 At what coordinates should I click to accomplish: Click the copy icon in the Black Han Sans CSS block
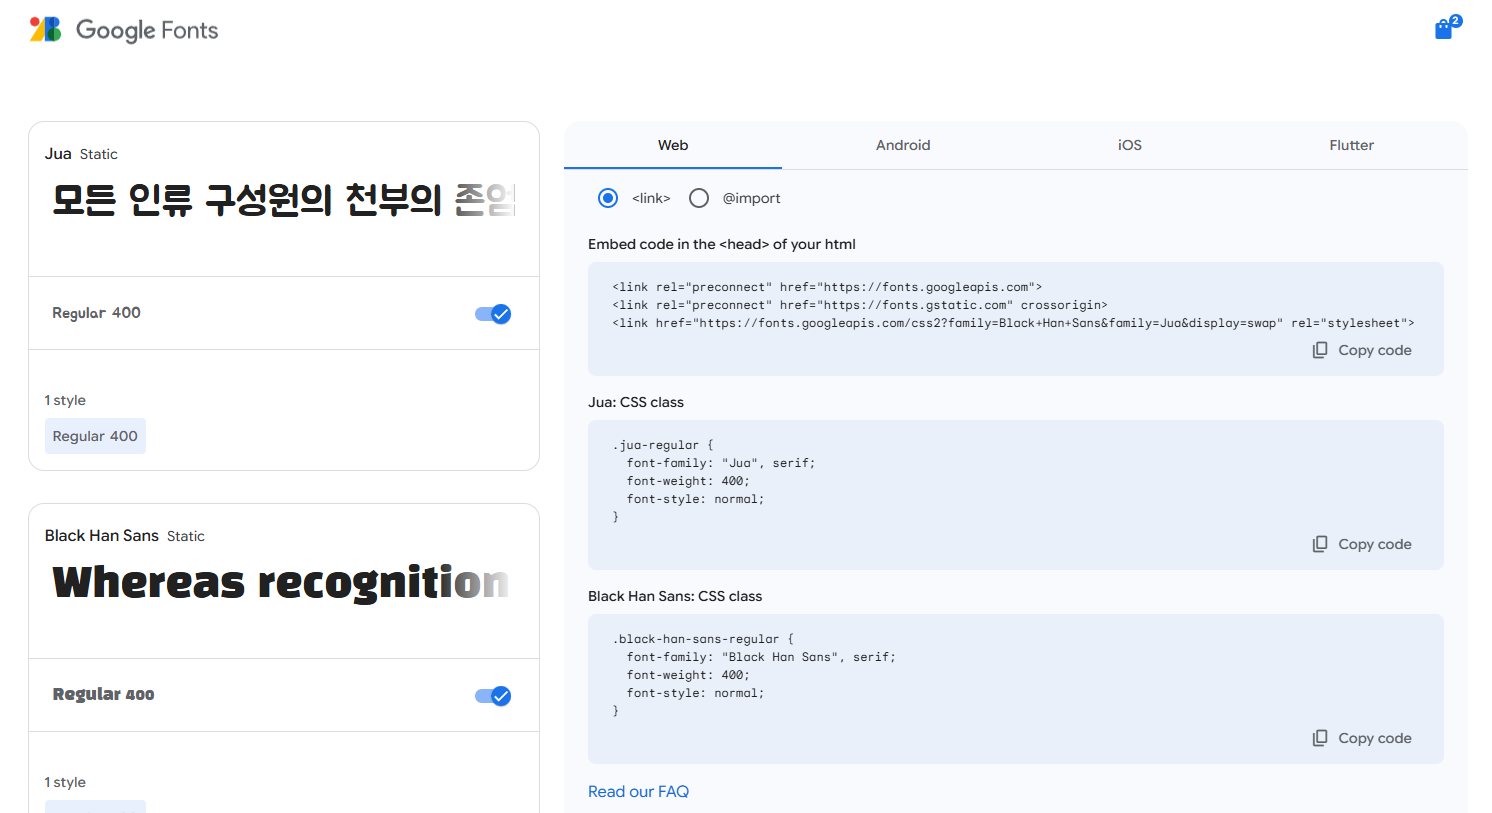tap(1320, 738)
